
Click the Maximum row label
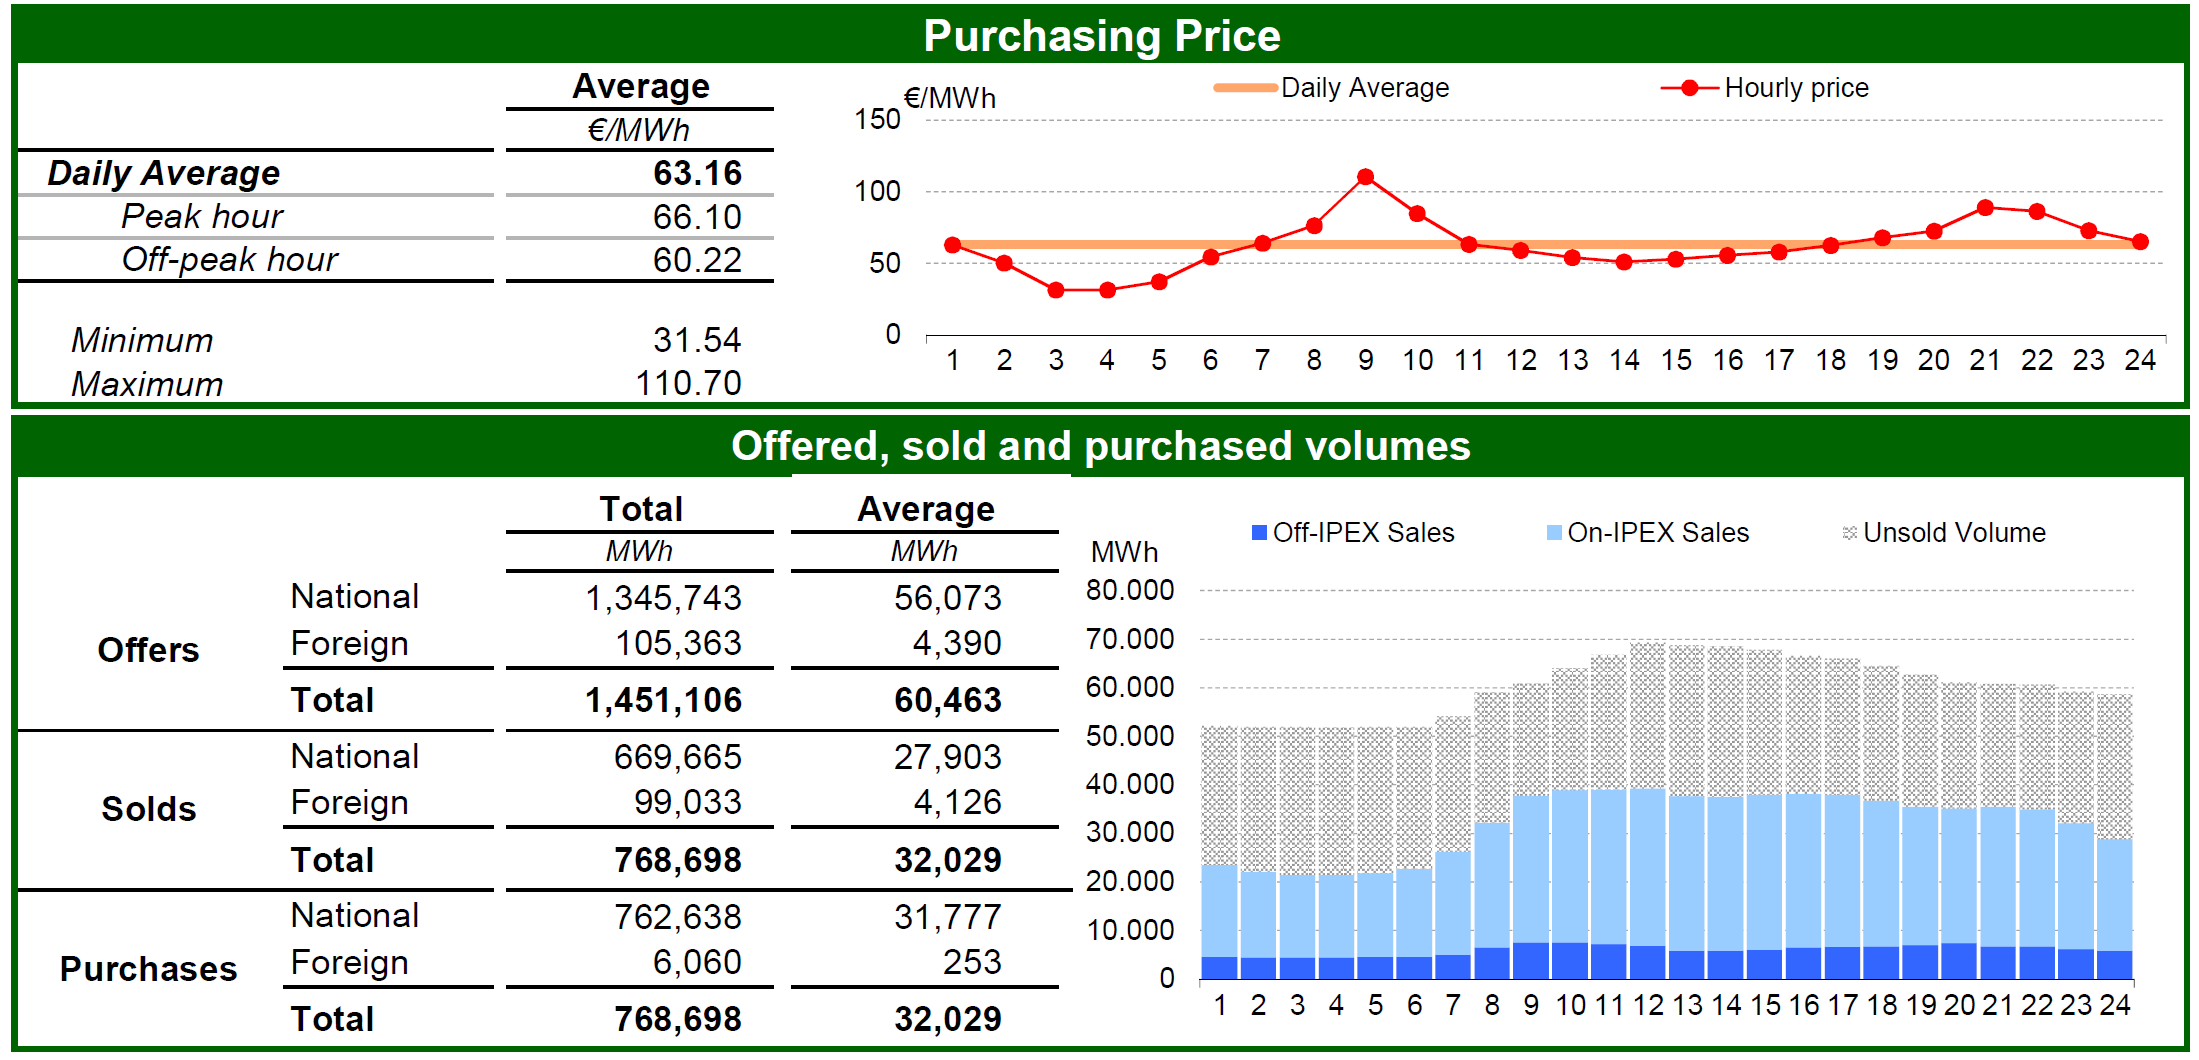coord(147,384)
